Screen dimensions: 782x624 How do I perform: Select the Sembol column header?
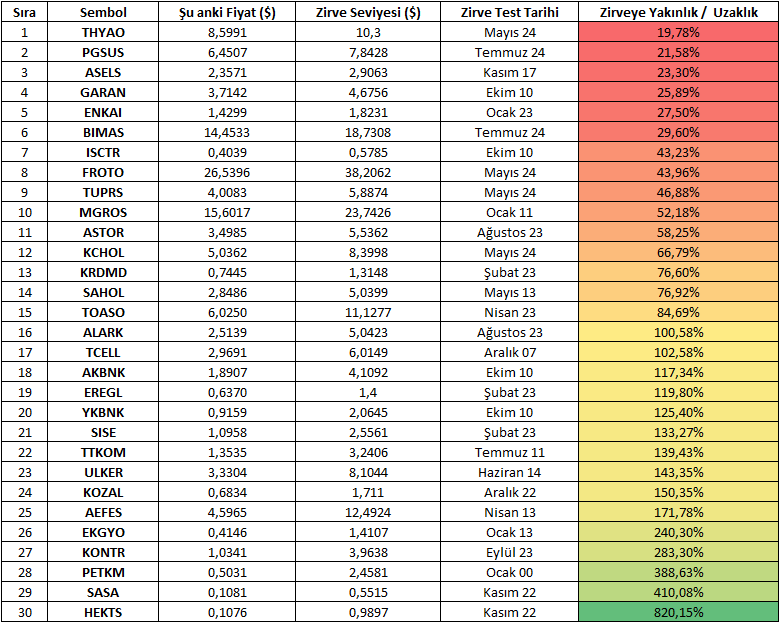103,12
